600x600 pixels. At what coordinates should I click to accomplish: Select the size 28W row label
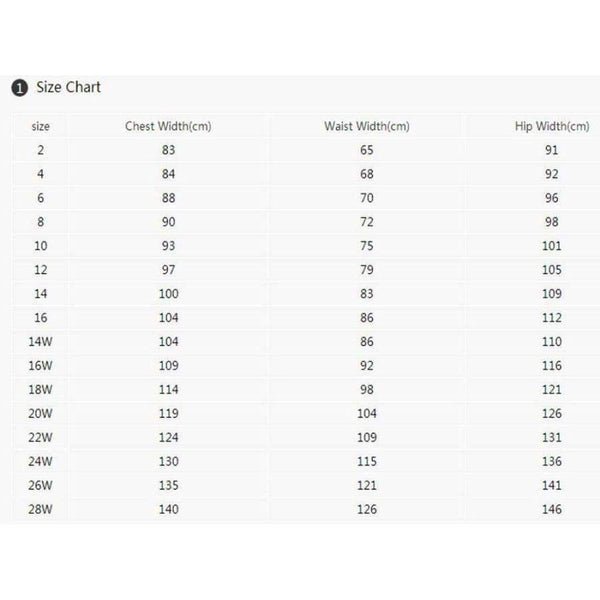[x=41, y=509]
